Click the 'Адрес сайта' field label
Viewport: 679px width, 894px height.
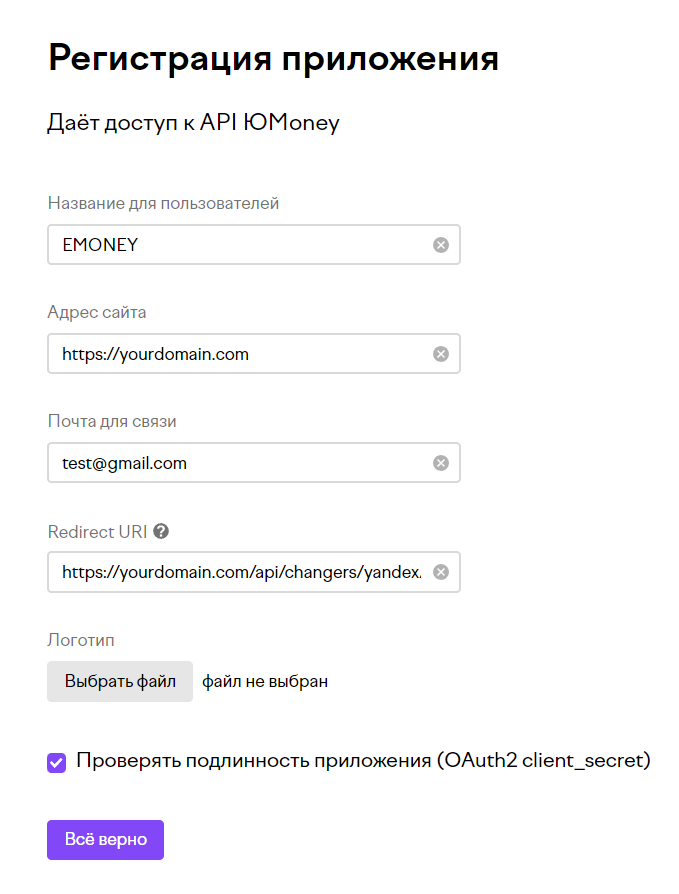point(97,312)
